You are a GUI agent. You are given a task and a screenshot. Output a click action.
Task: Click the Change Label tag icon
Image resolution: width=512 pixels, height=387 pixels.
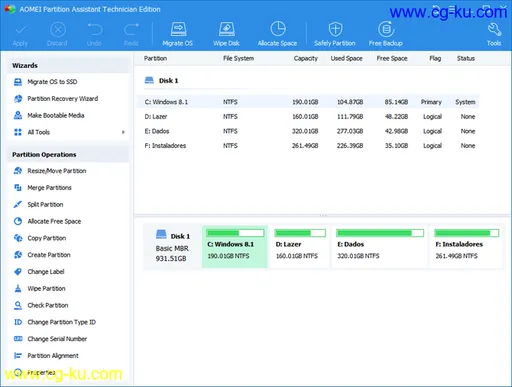pyautogui.click(x=18, y=272)
